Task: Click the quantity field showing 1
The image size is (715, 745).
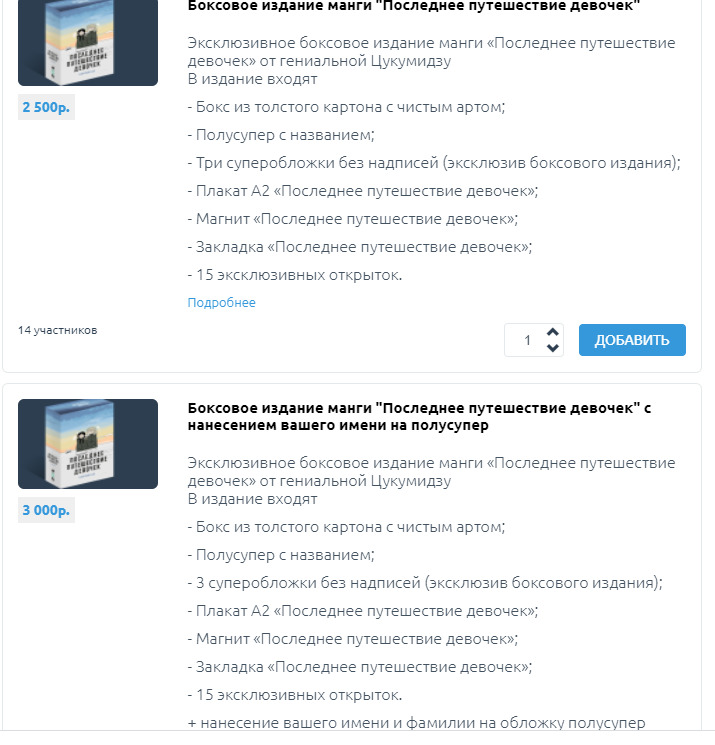Action: pos(526,340)
